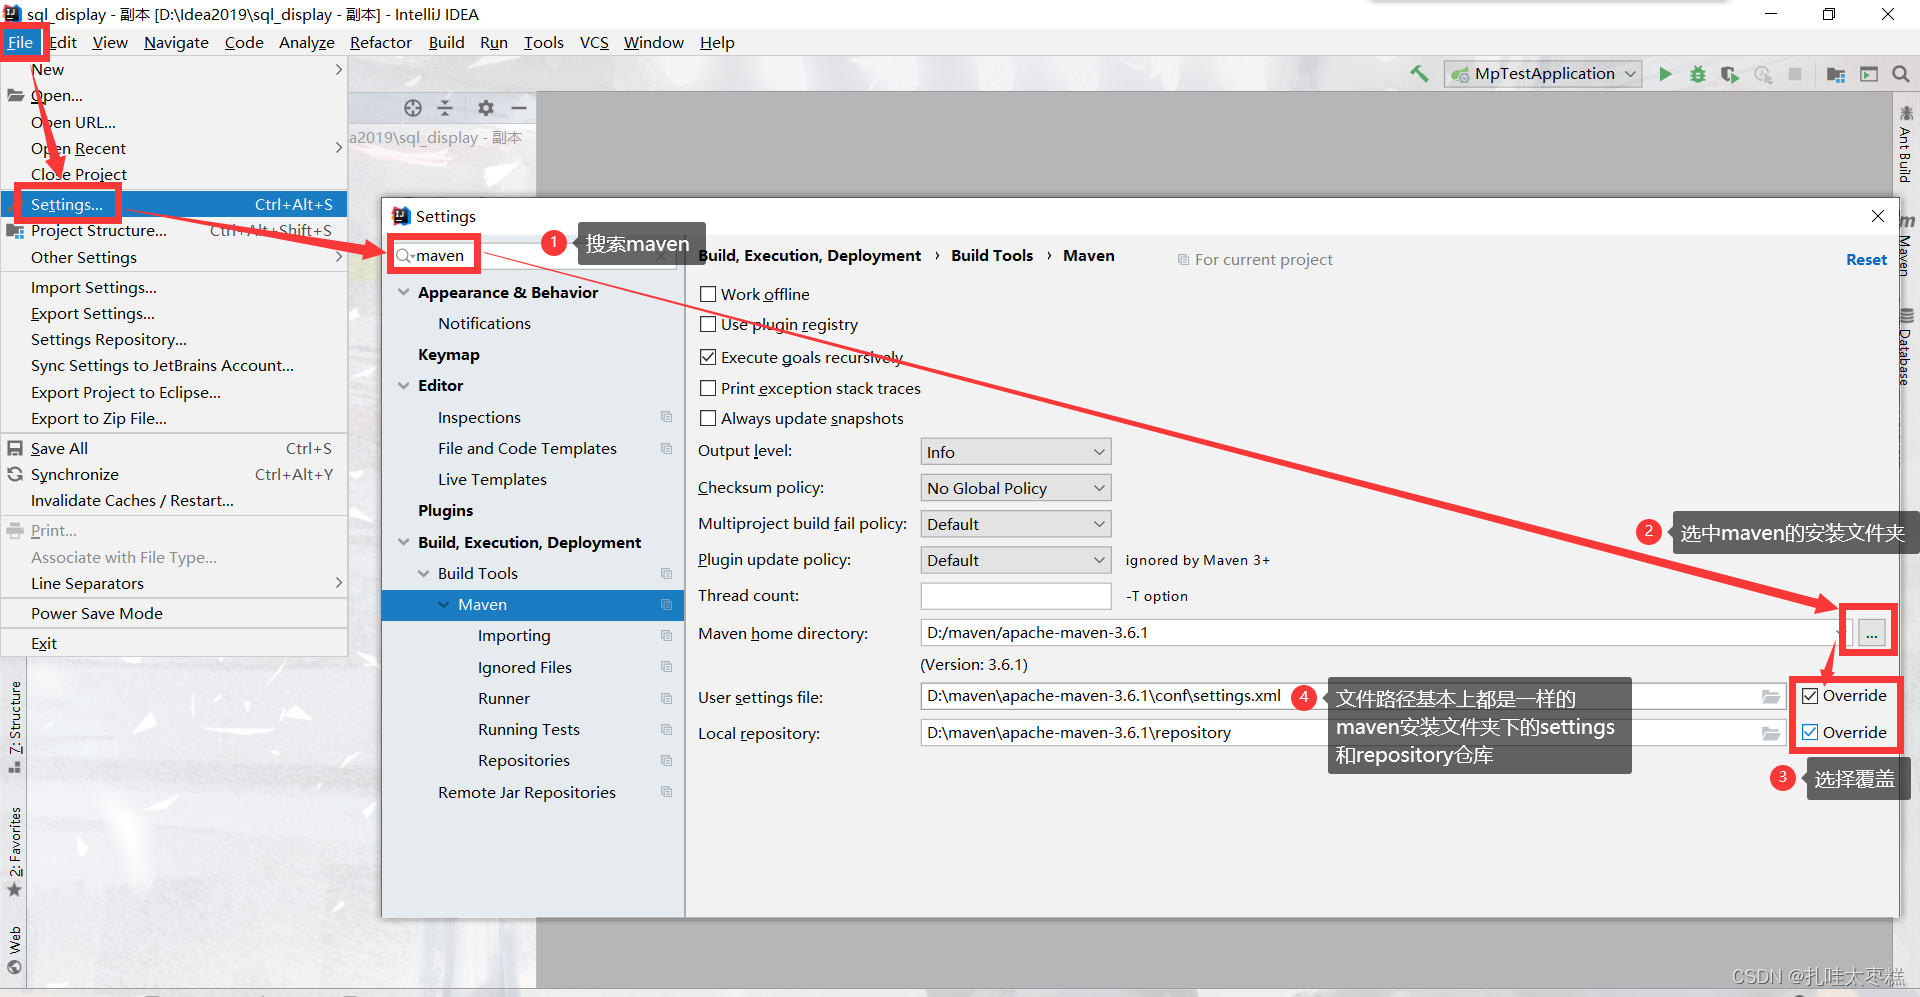Collapse the Build Tools tree node
Viewport: 1920px width, 997px height.
pos(424,573)
